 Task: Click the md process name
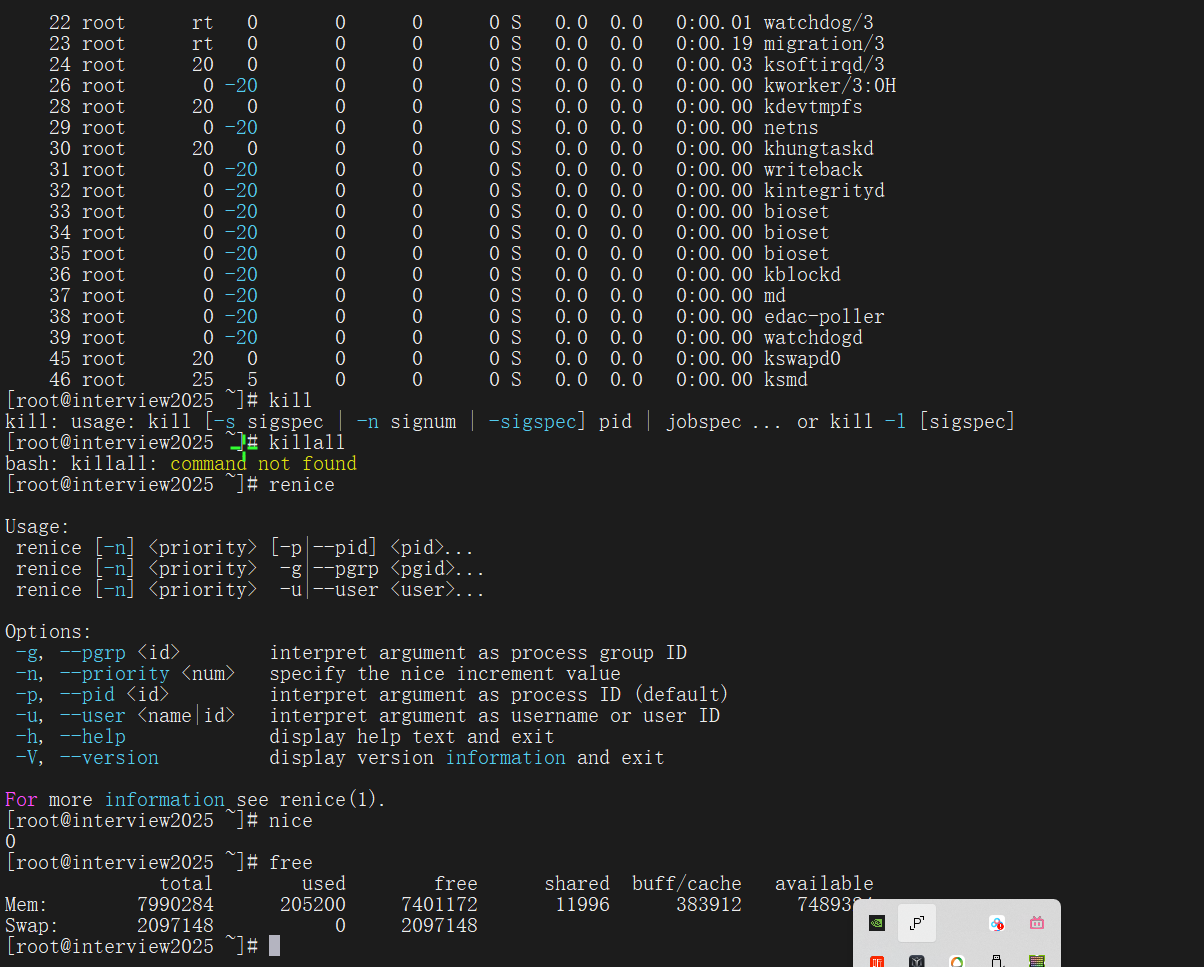point(774,295)
